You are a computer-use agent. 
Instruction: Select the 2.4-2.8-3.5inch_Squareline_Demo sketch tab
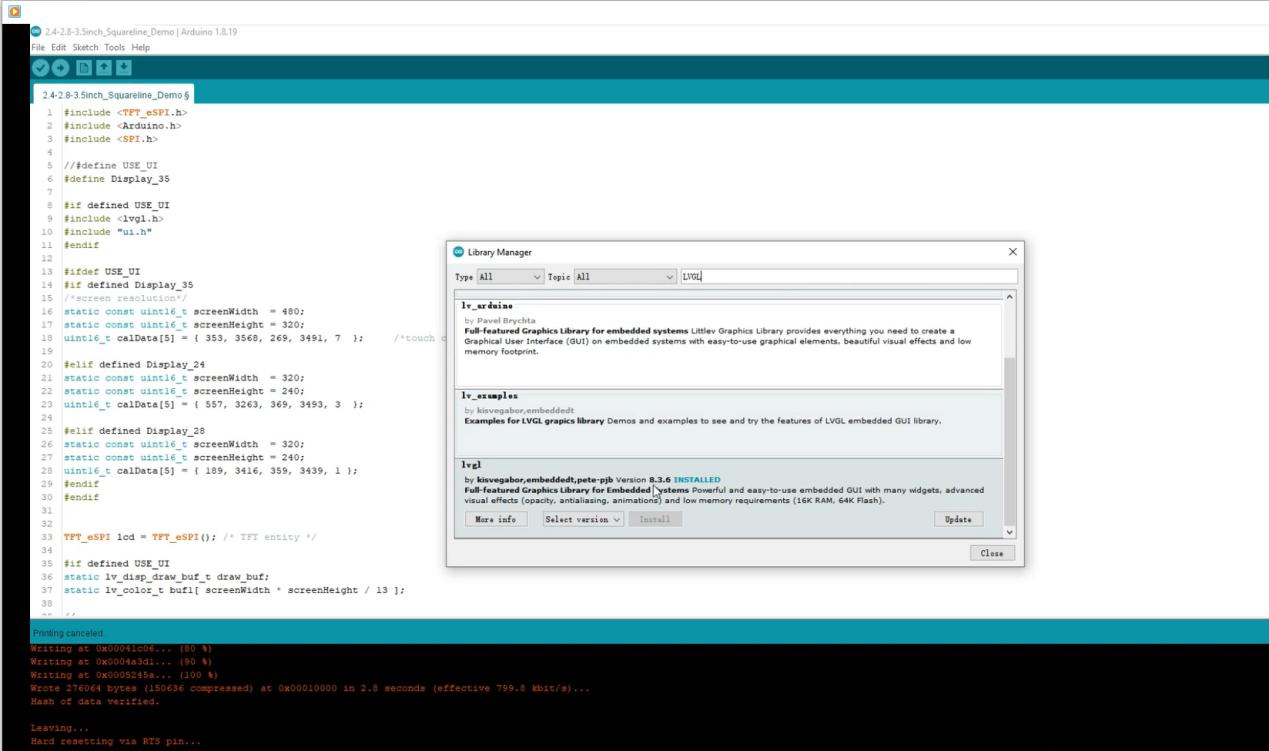point(113,94)
